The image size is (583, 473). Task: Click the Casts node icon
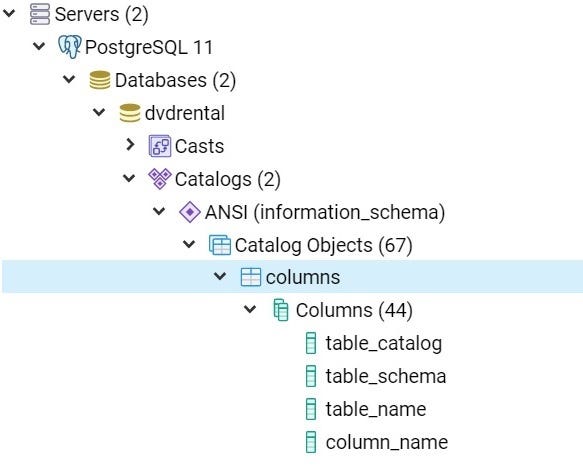160,146
